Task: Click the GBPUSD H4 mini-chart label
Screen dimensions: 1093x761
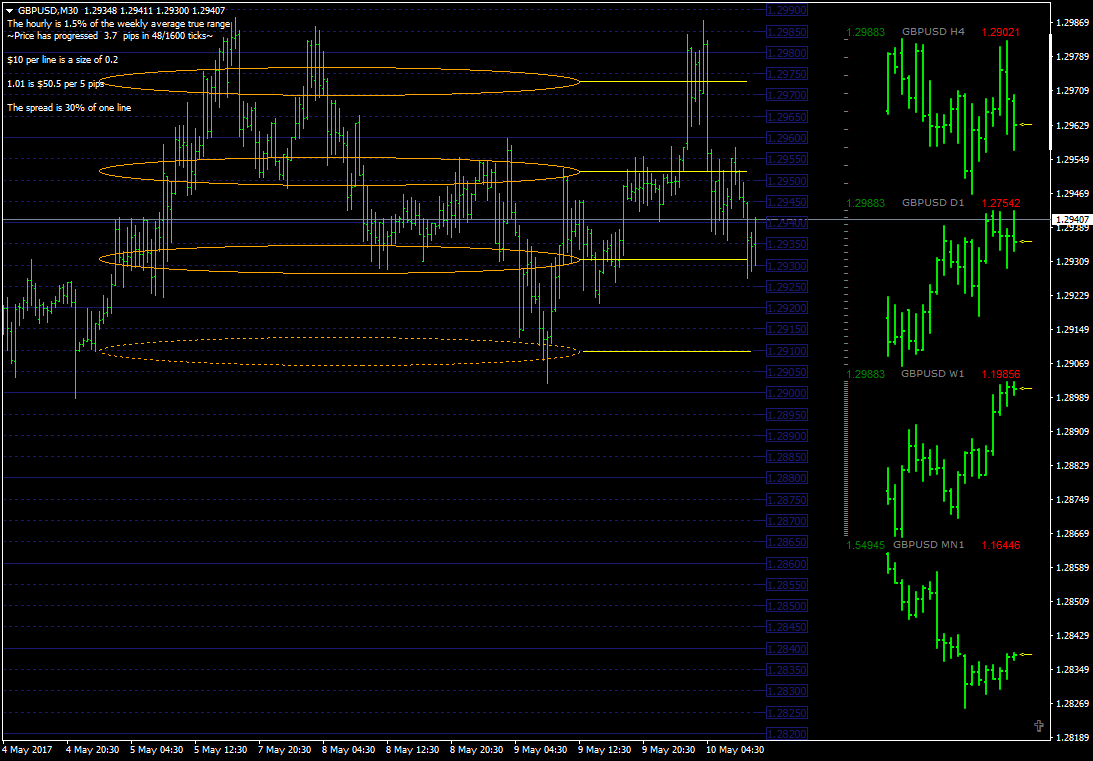Action: (x=933, y=32)
